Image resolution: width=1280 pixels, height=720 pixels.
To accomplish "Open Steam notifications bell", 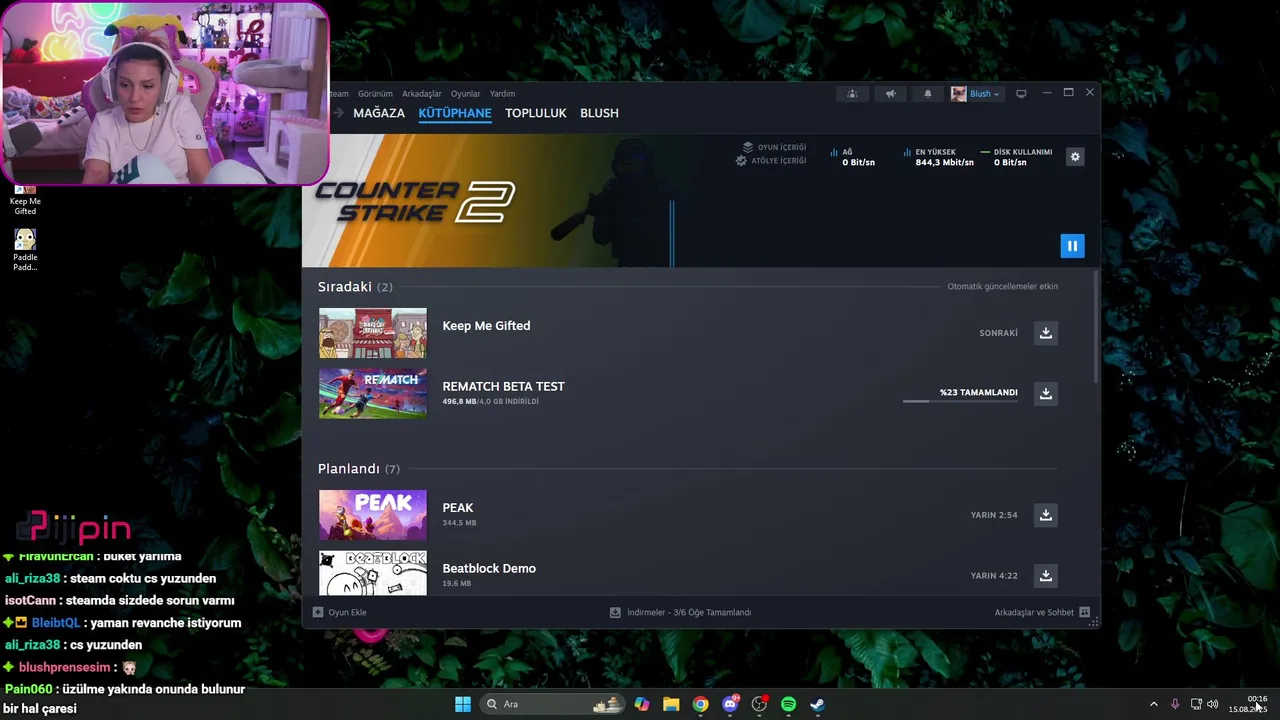I will pos(927,94).
